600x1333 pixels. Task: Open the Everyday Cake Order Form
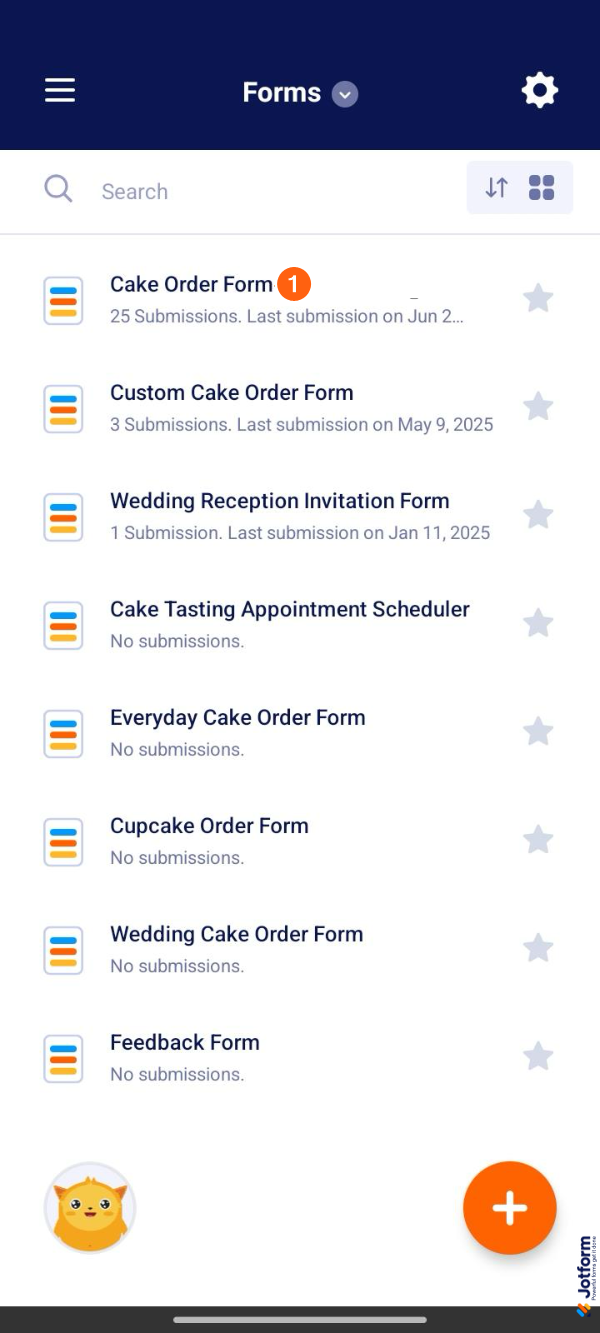click(x=237, y=718)
